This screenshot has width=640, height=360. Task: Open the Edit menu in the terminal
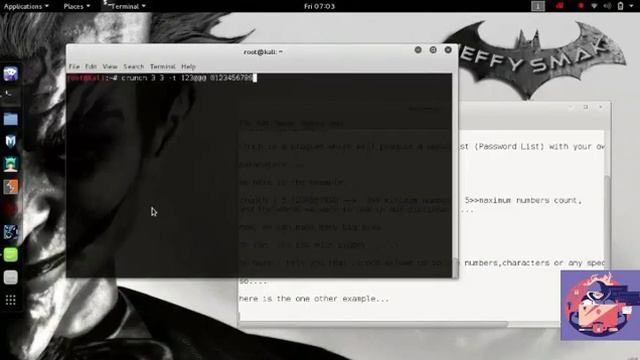[91, 67]
